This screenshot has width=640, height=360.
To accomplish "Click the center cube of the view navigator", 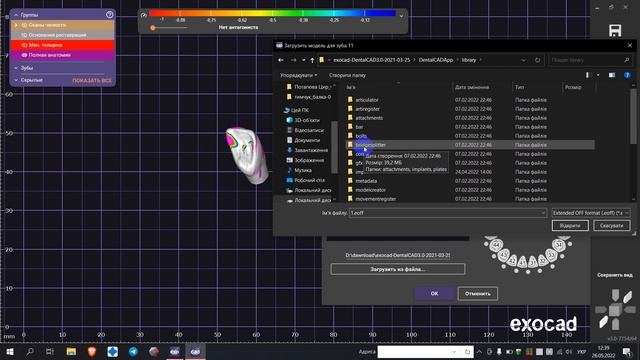I will (615, 310).
